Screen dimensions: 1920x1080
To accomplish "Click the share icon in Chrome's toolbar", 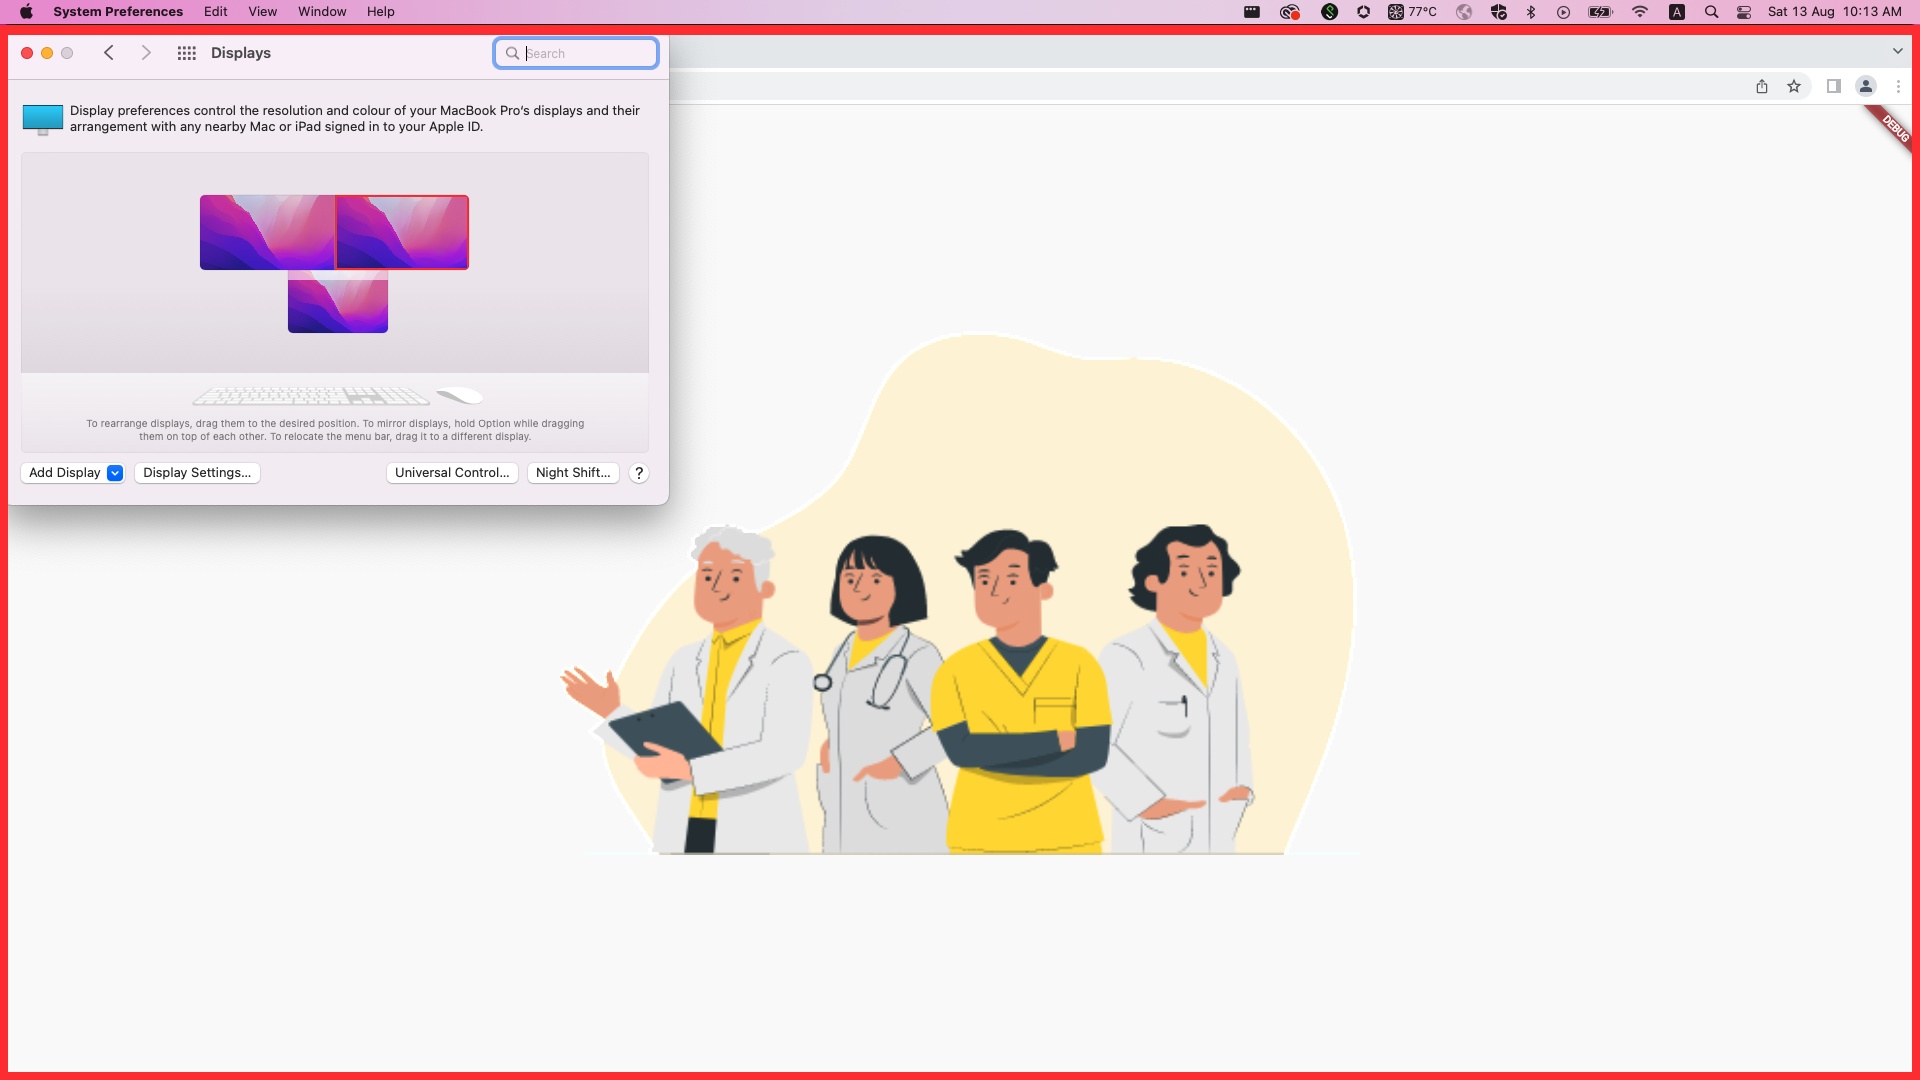I will tap(1762, 87).
